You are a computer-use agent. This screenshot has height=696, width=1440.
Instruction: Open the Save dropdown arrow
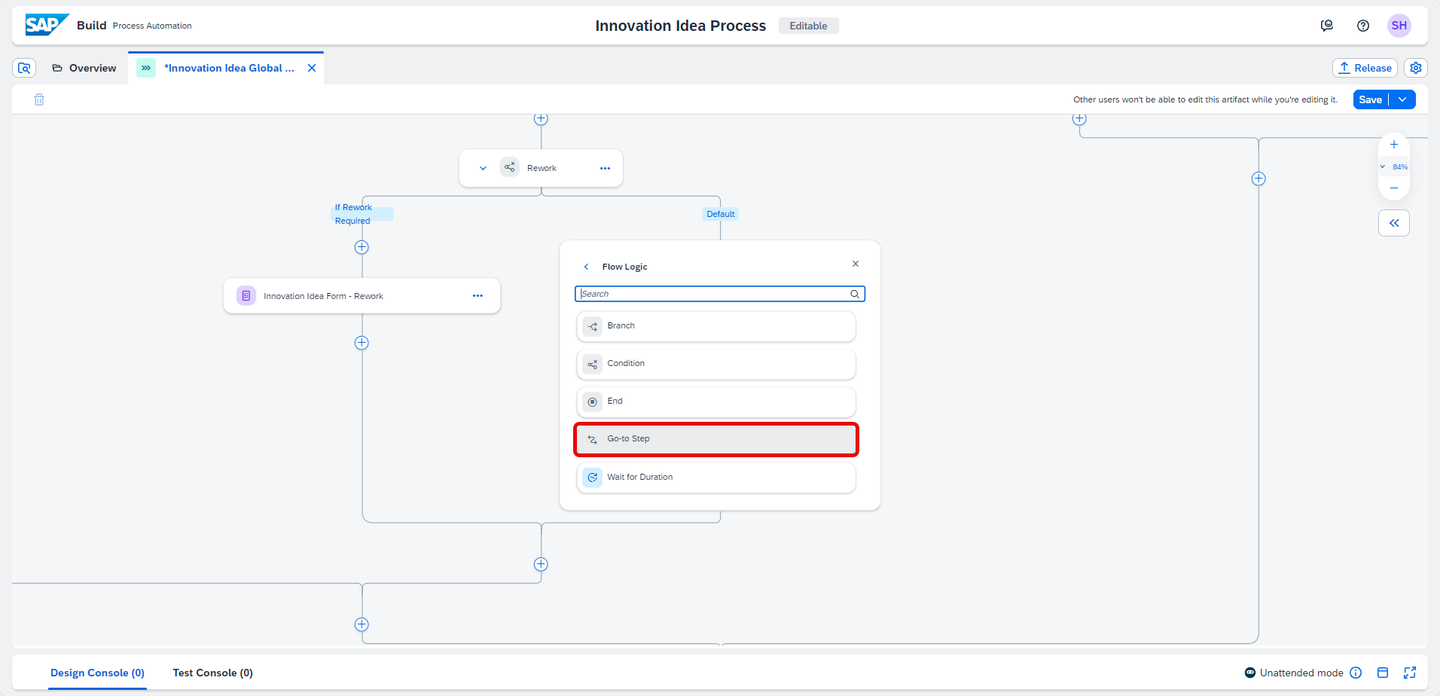click(x=1403, y=99)
